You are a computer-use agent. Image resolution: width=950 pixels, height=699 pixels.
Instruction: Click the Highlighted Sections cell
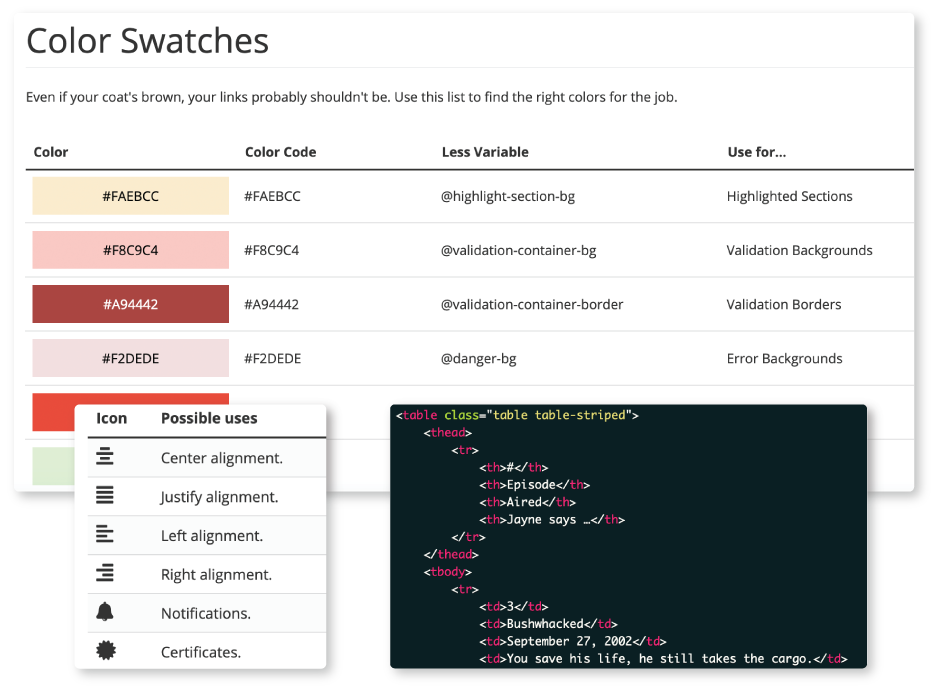789,196
